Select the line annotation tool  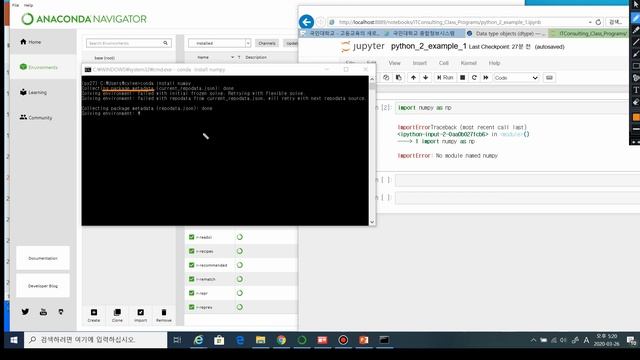point(636,42)
